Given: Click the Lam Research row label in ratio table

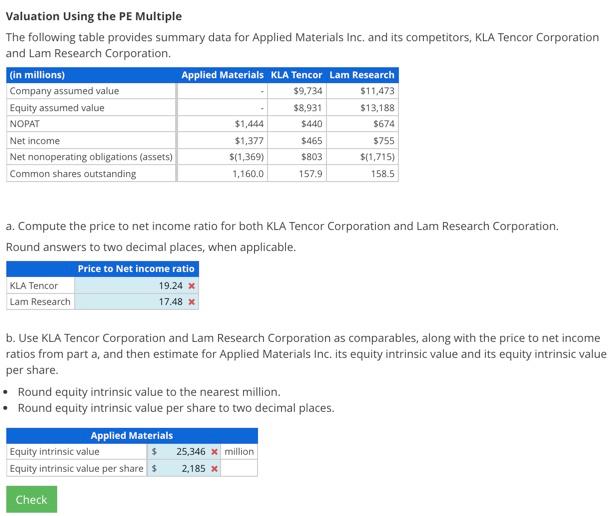Looking at the screenshot, I should [40, 302].
